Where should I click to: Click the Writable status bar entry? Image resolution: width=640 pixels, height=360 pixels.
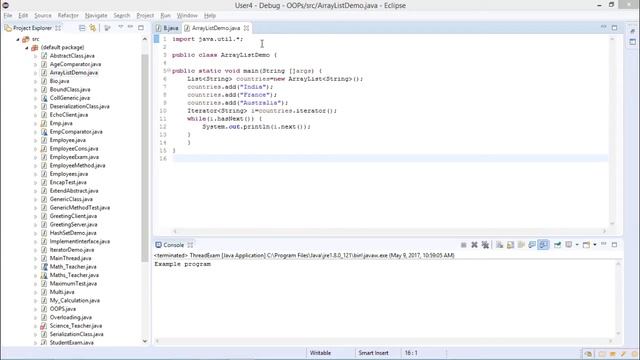click(320, 353)
